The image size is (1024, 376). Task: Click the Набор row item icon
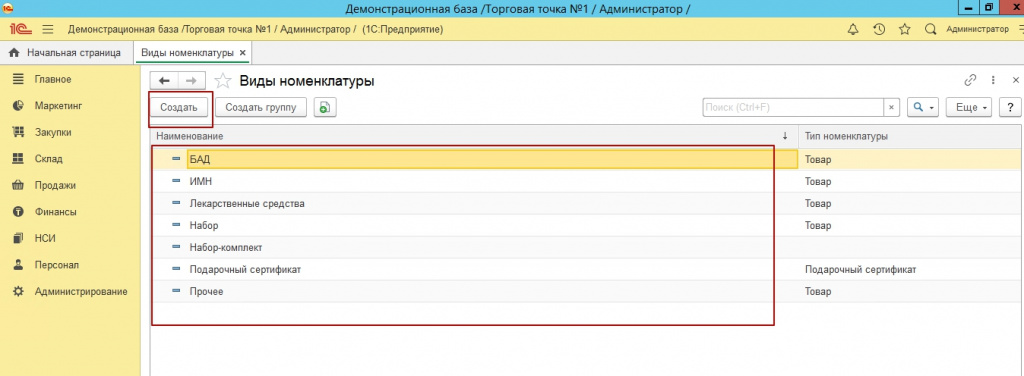(x=176, y=225)
